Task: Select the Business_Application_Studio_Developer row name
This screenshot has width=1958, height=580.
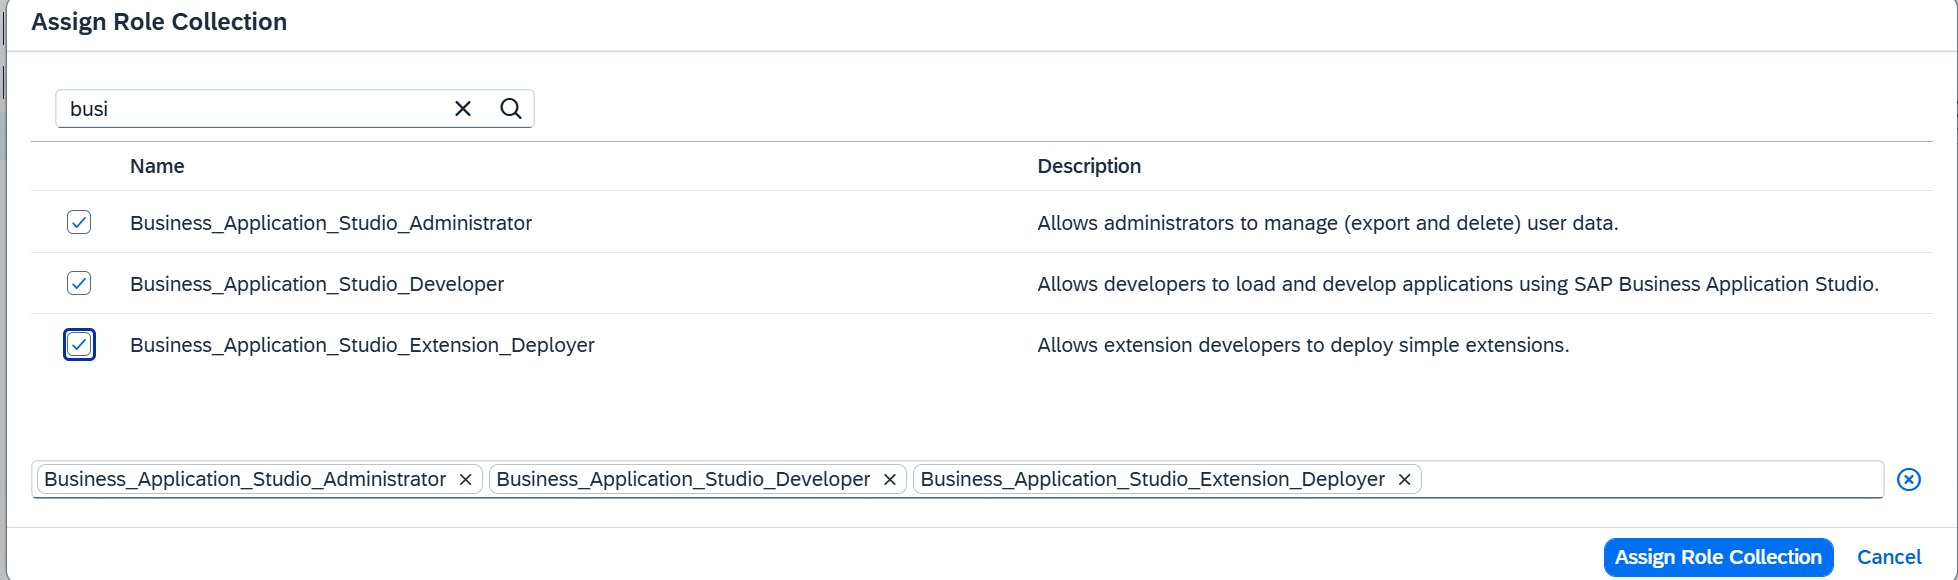Action: pos(317,284)
